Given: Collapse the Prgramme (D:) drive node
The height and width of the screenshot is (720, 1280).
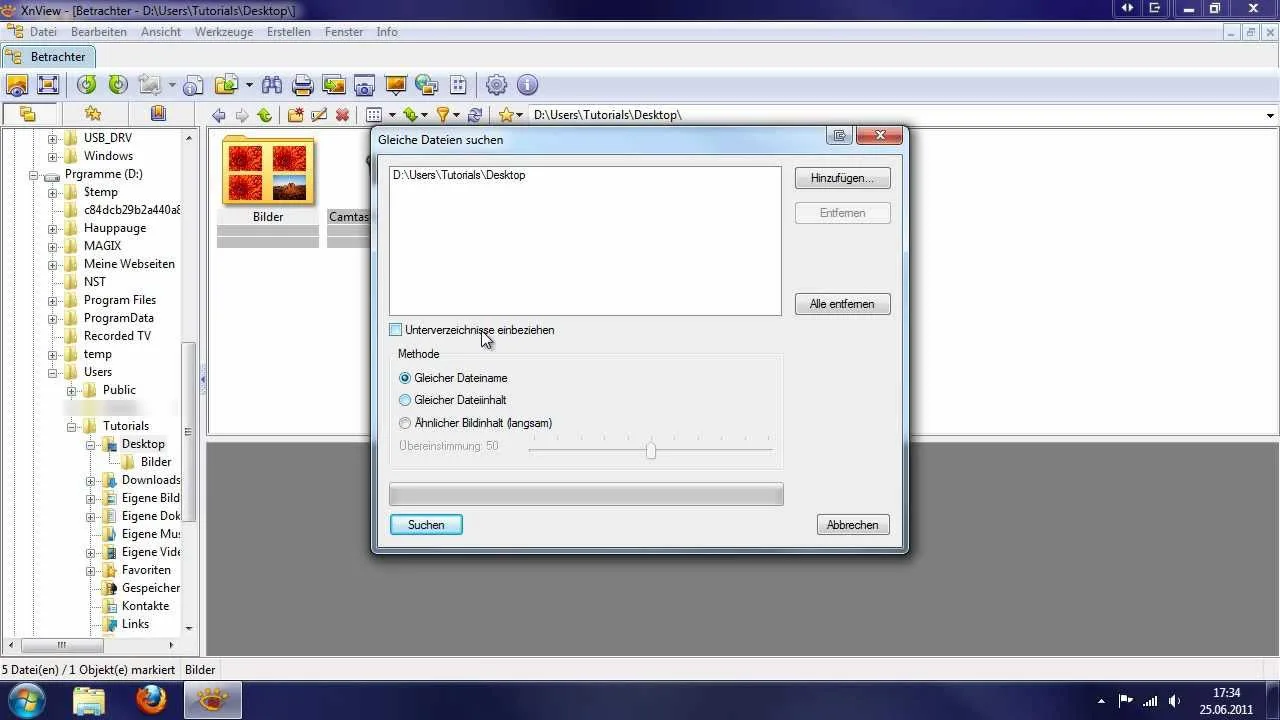Looking at the screenshot, I should (33, 174).
